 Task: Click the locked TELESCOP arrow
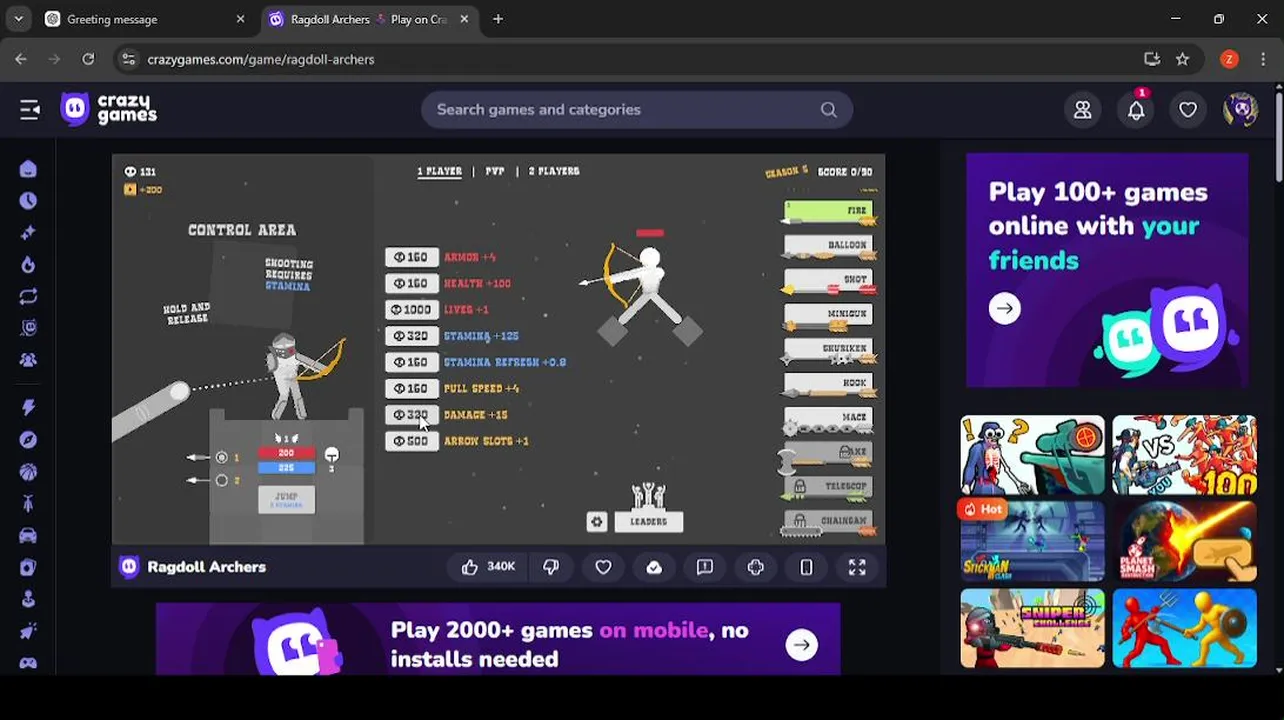[829, 487]
